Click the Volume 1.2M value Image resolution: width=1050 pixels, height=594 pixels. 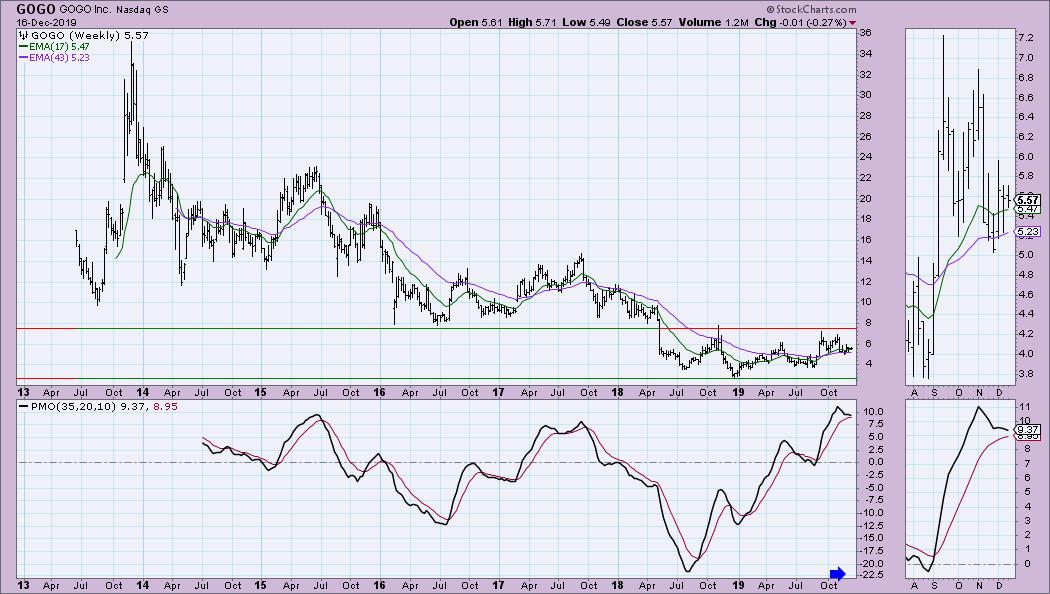713,22
